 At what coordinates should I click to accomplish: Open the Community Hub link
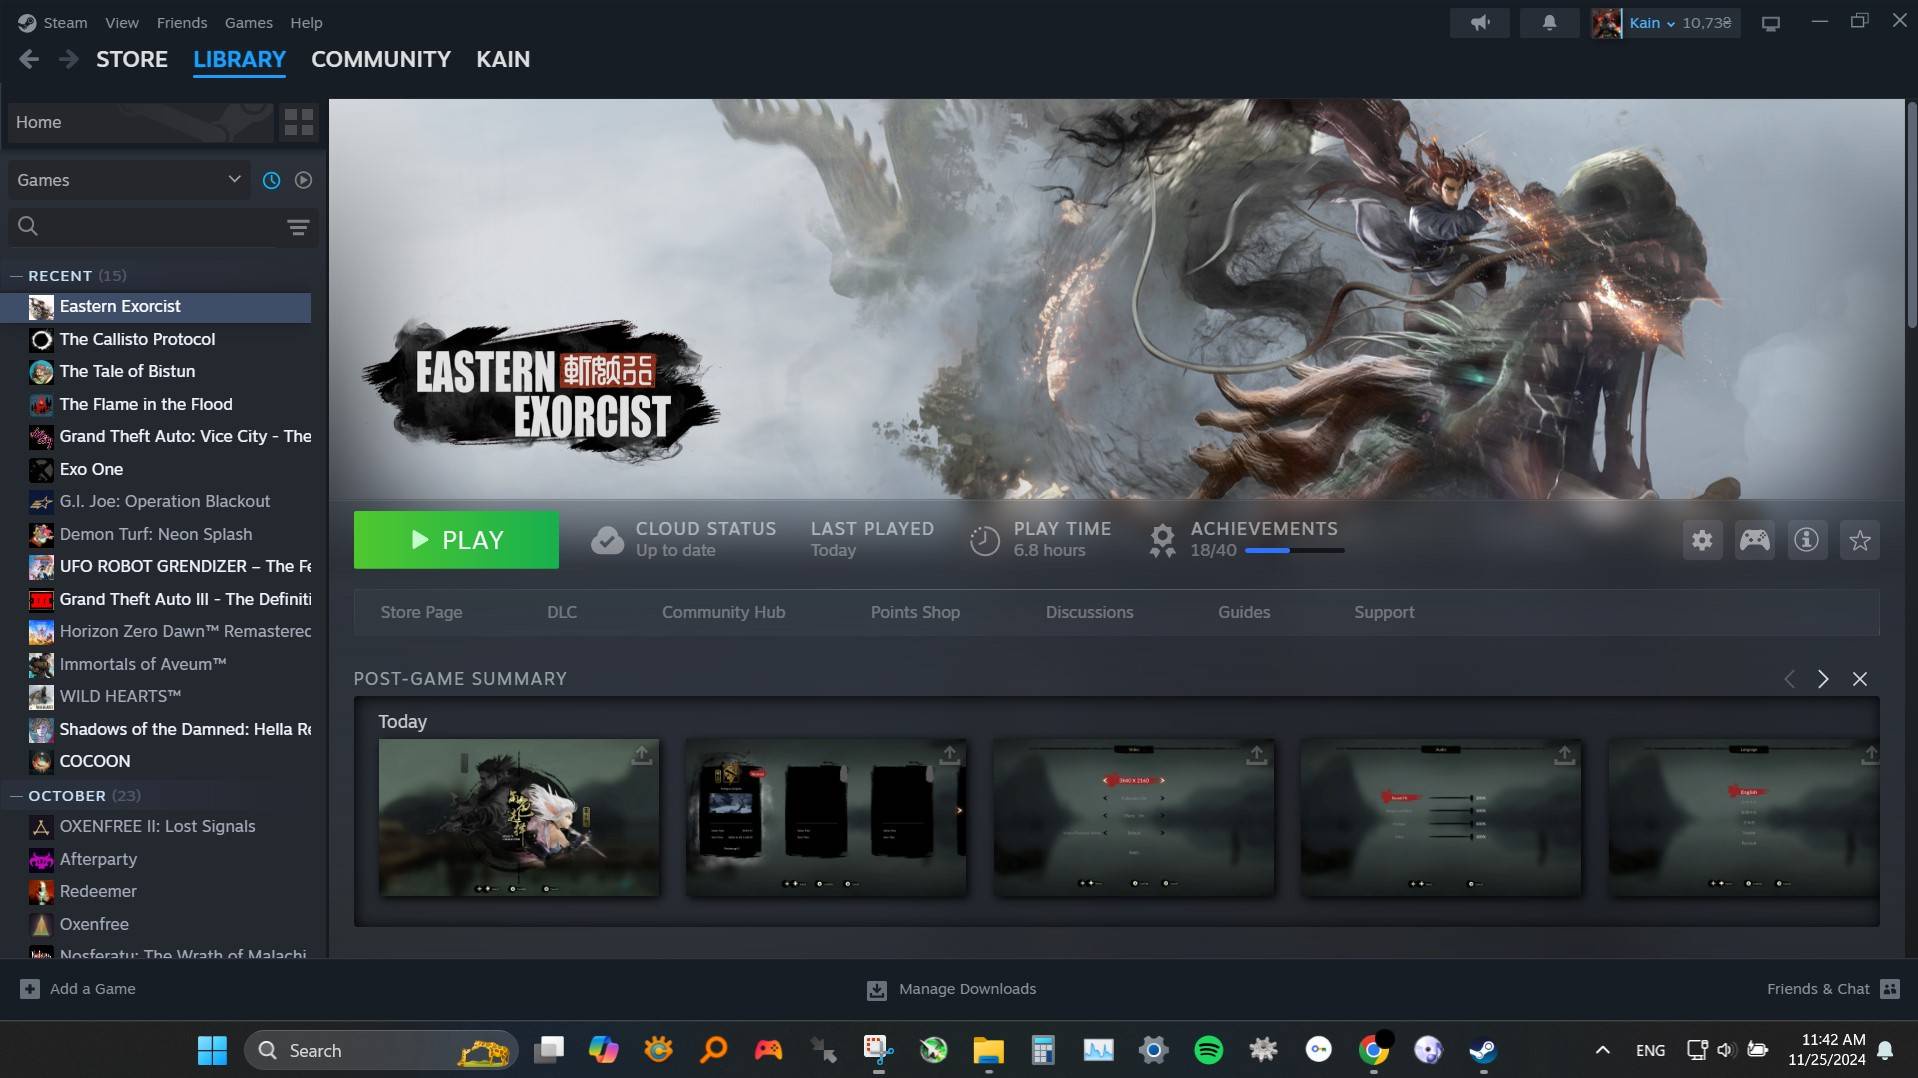click(723, 612)
